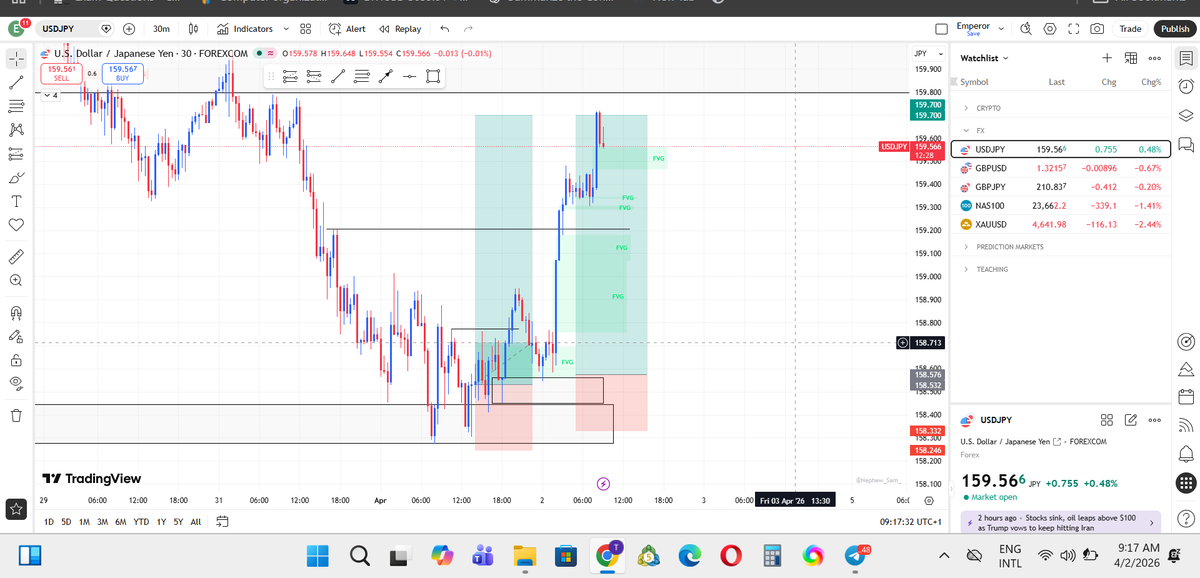Change the 30m timeframe interval

[161, 29]
